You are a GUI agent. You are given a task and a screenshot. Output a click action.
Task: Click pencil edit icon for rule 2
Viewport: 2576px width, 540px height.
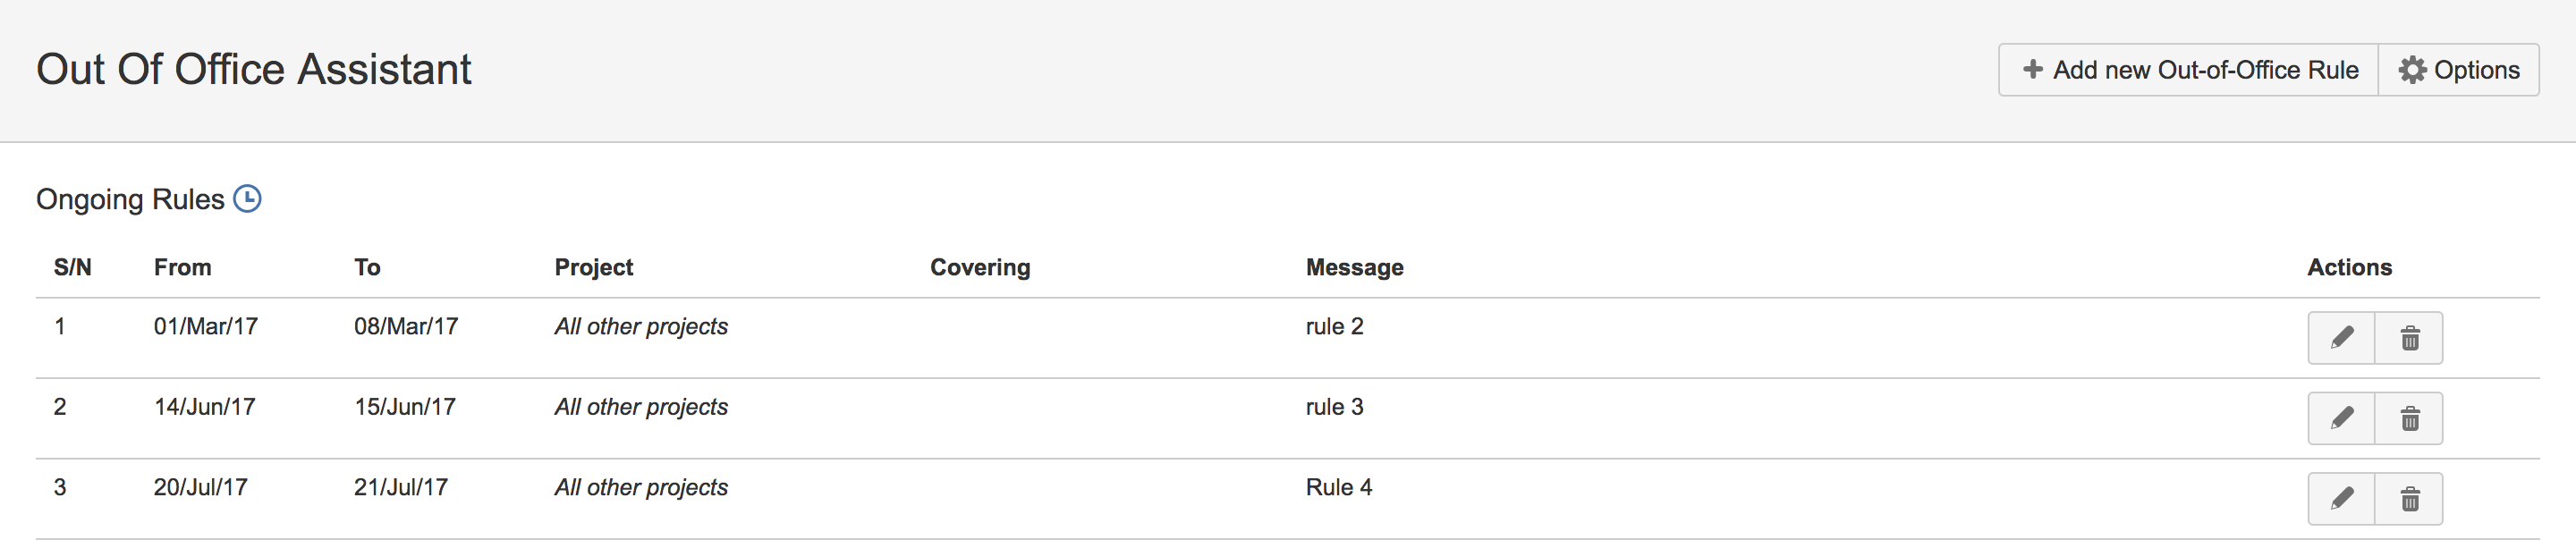point(2340,338)
